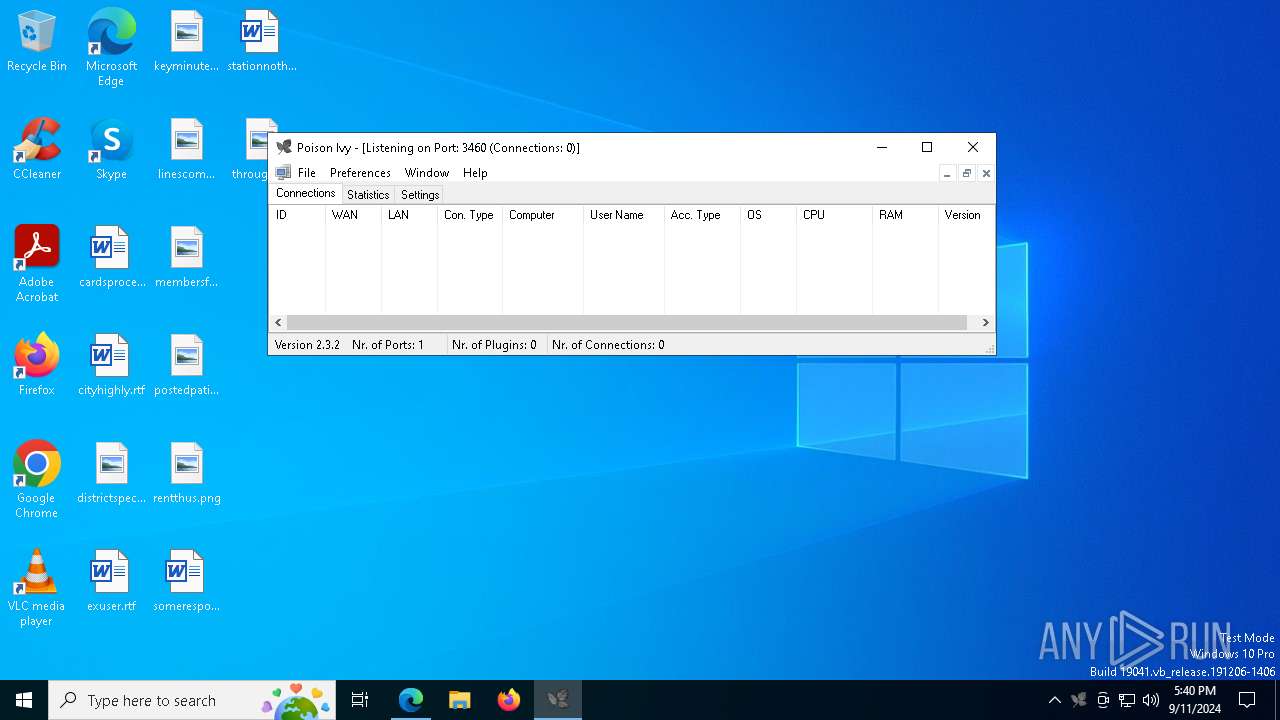
Task: Open CCleaner desktop shortcut
Action: pyautogui.click(x=37, y=150)
